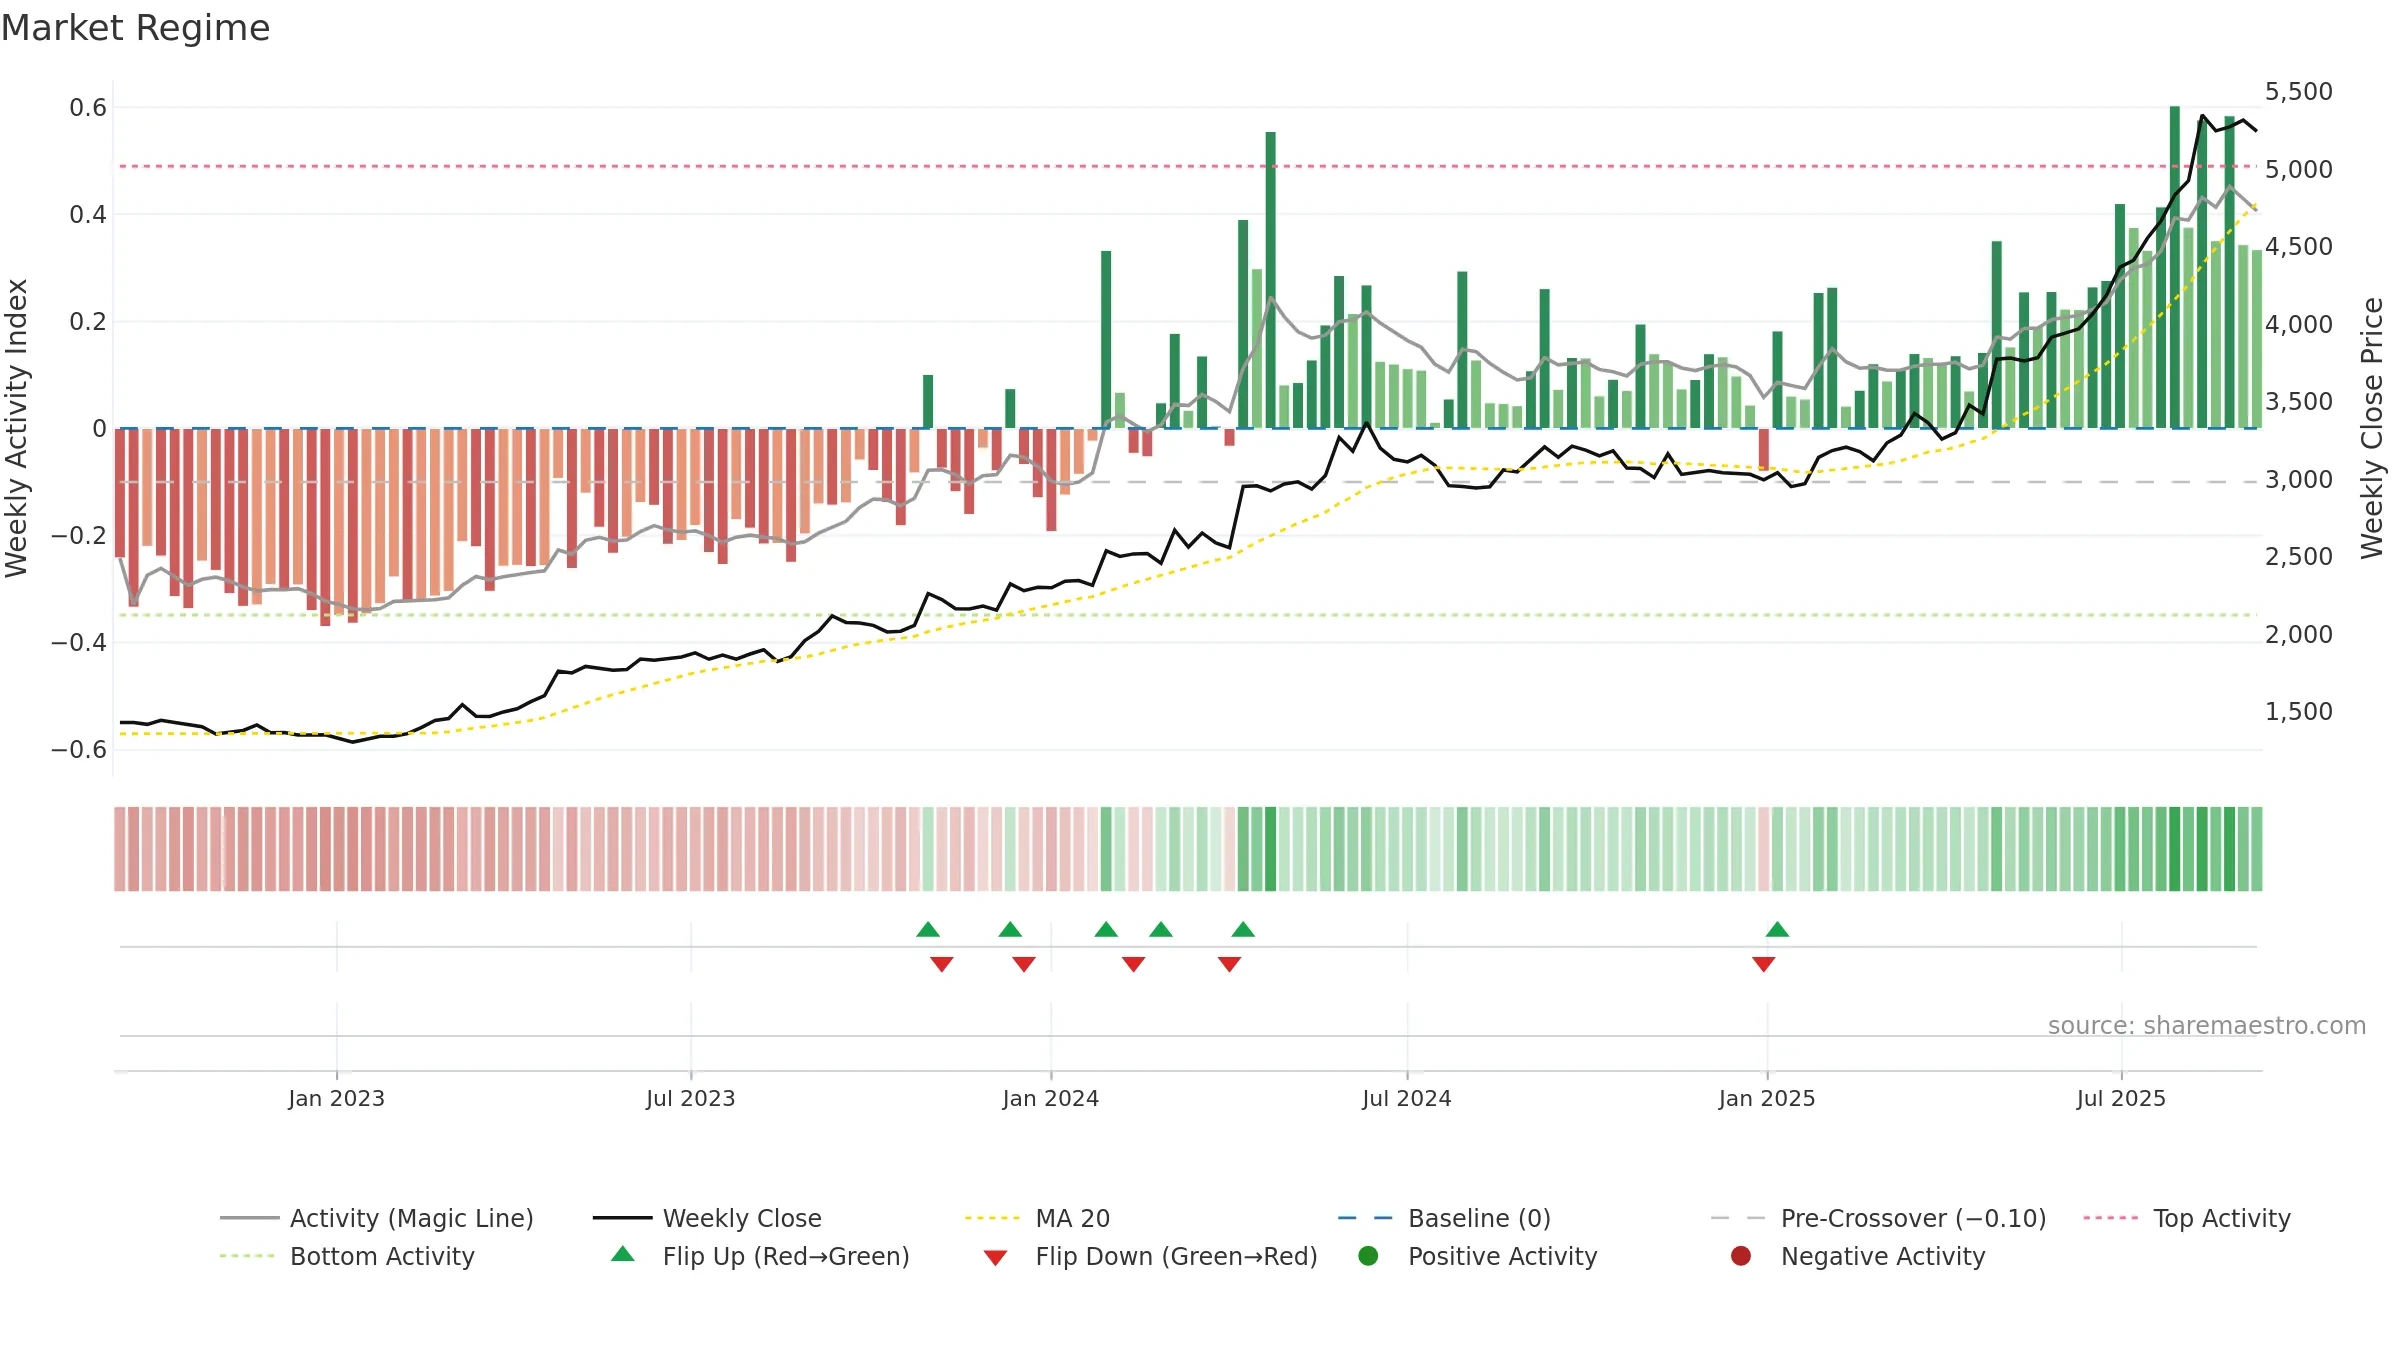Click the 2,000 tick on the price axis
The height and width of the screenshot is (1350, 2400).
click(2299, 634)
